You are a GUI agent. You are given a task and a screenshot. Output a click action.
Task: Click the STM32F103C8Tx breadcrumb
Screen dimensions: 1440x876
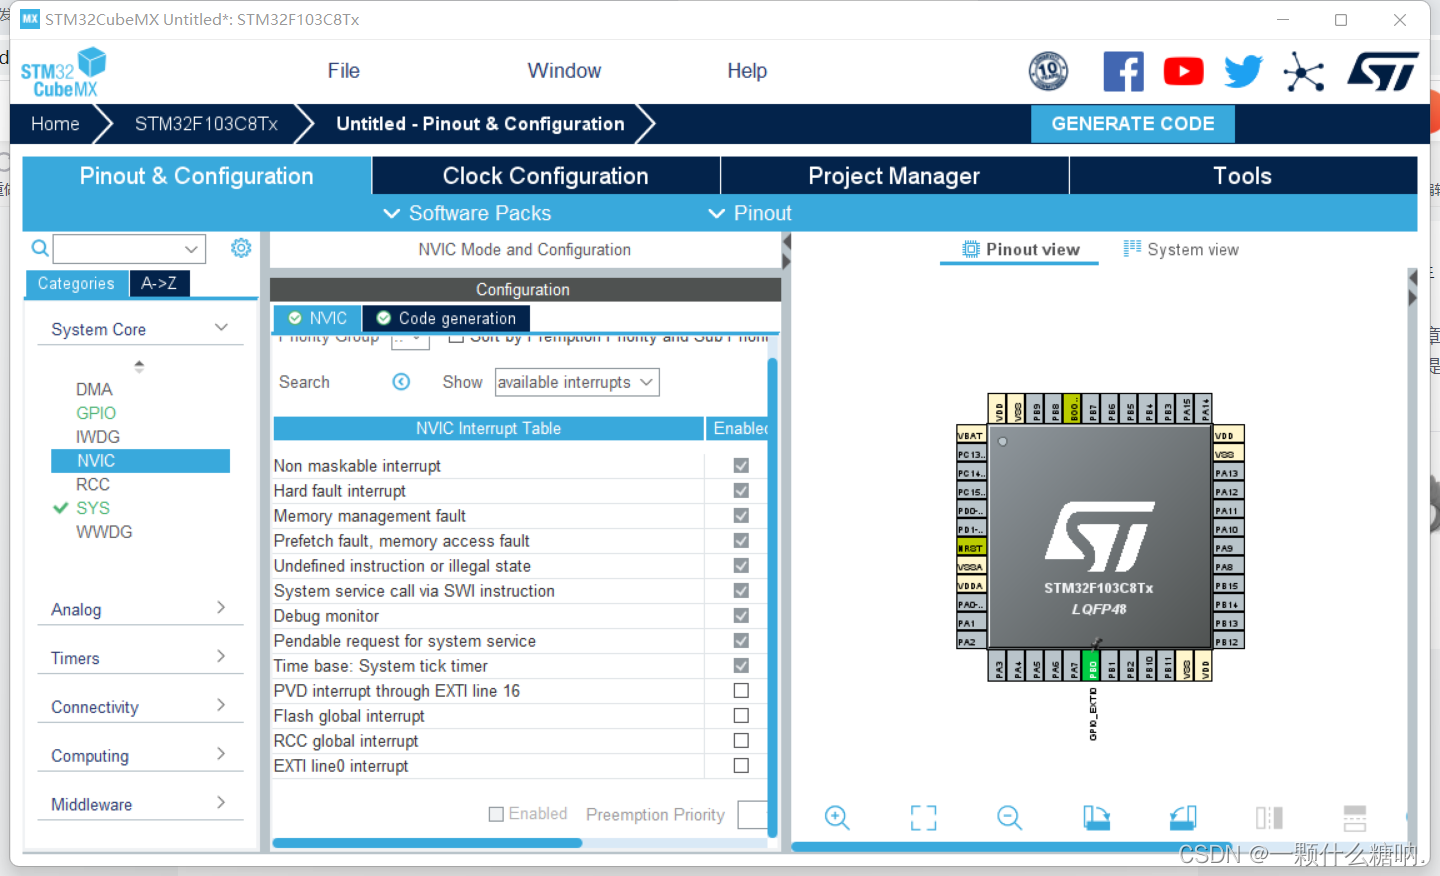tap(206, 124)
